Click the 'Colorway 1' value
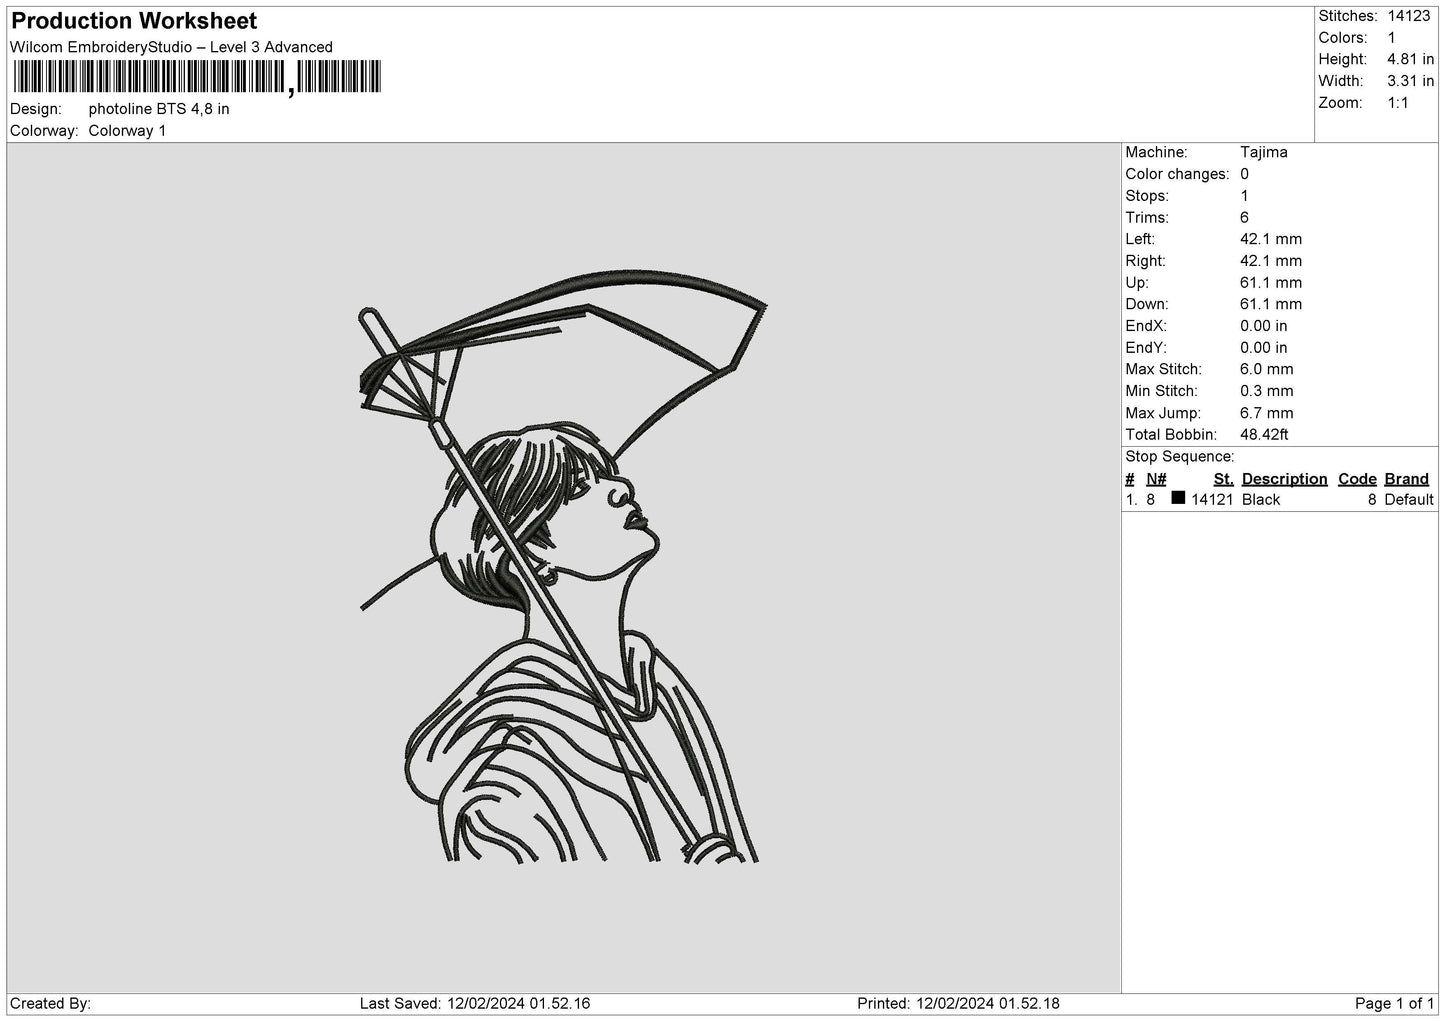The image size is (1445, 1021). (x=127, y=131)
